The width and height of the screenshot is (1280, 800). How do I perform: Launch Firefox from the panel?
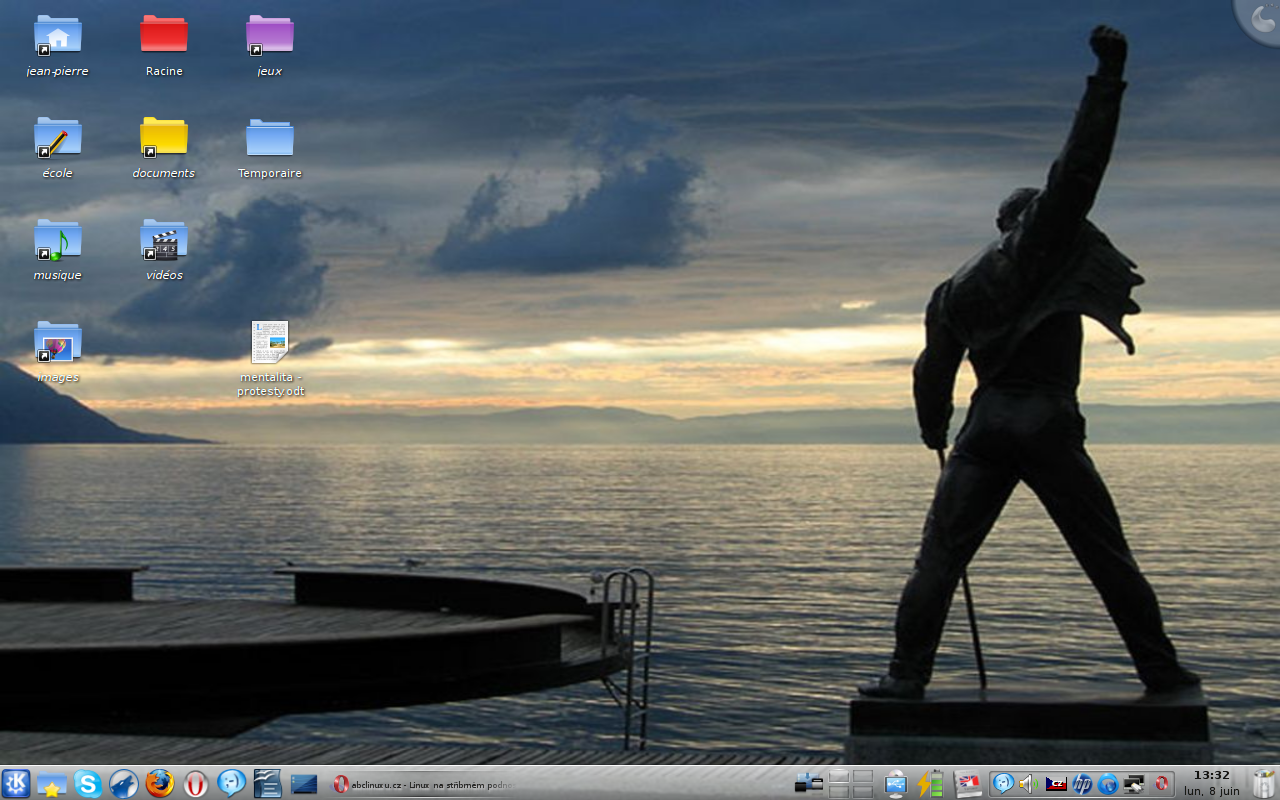160,784
